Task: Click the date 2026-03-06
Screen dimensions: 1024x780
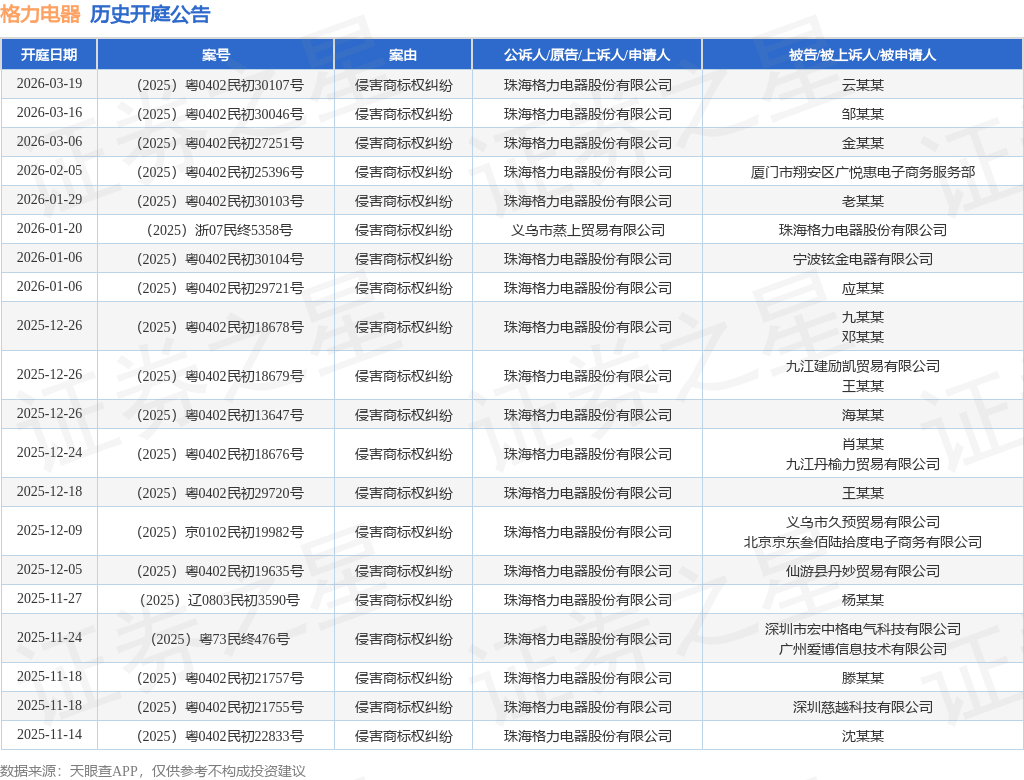Action: (50, 141)
